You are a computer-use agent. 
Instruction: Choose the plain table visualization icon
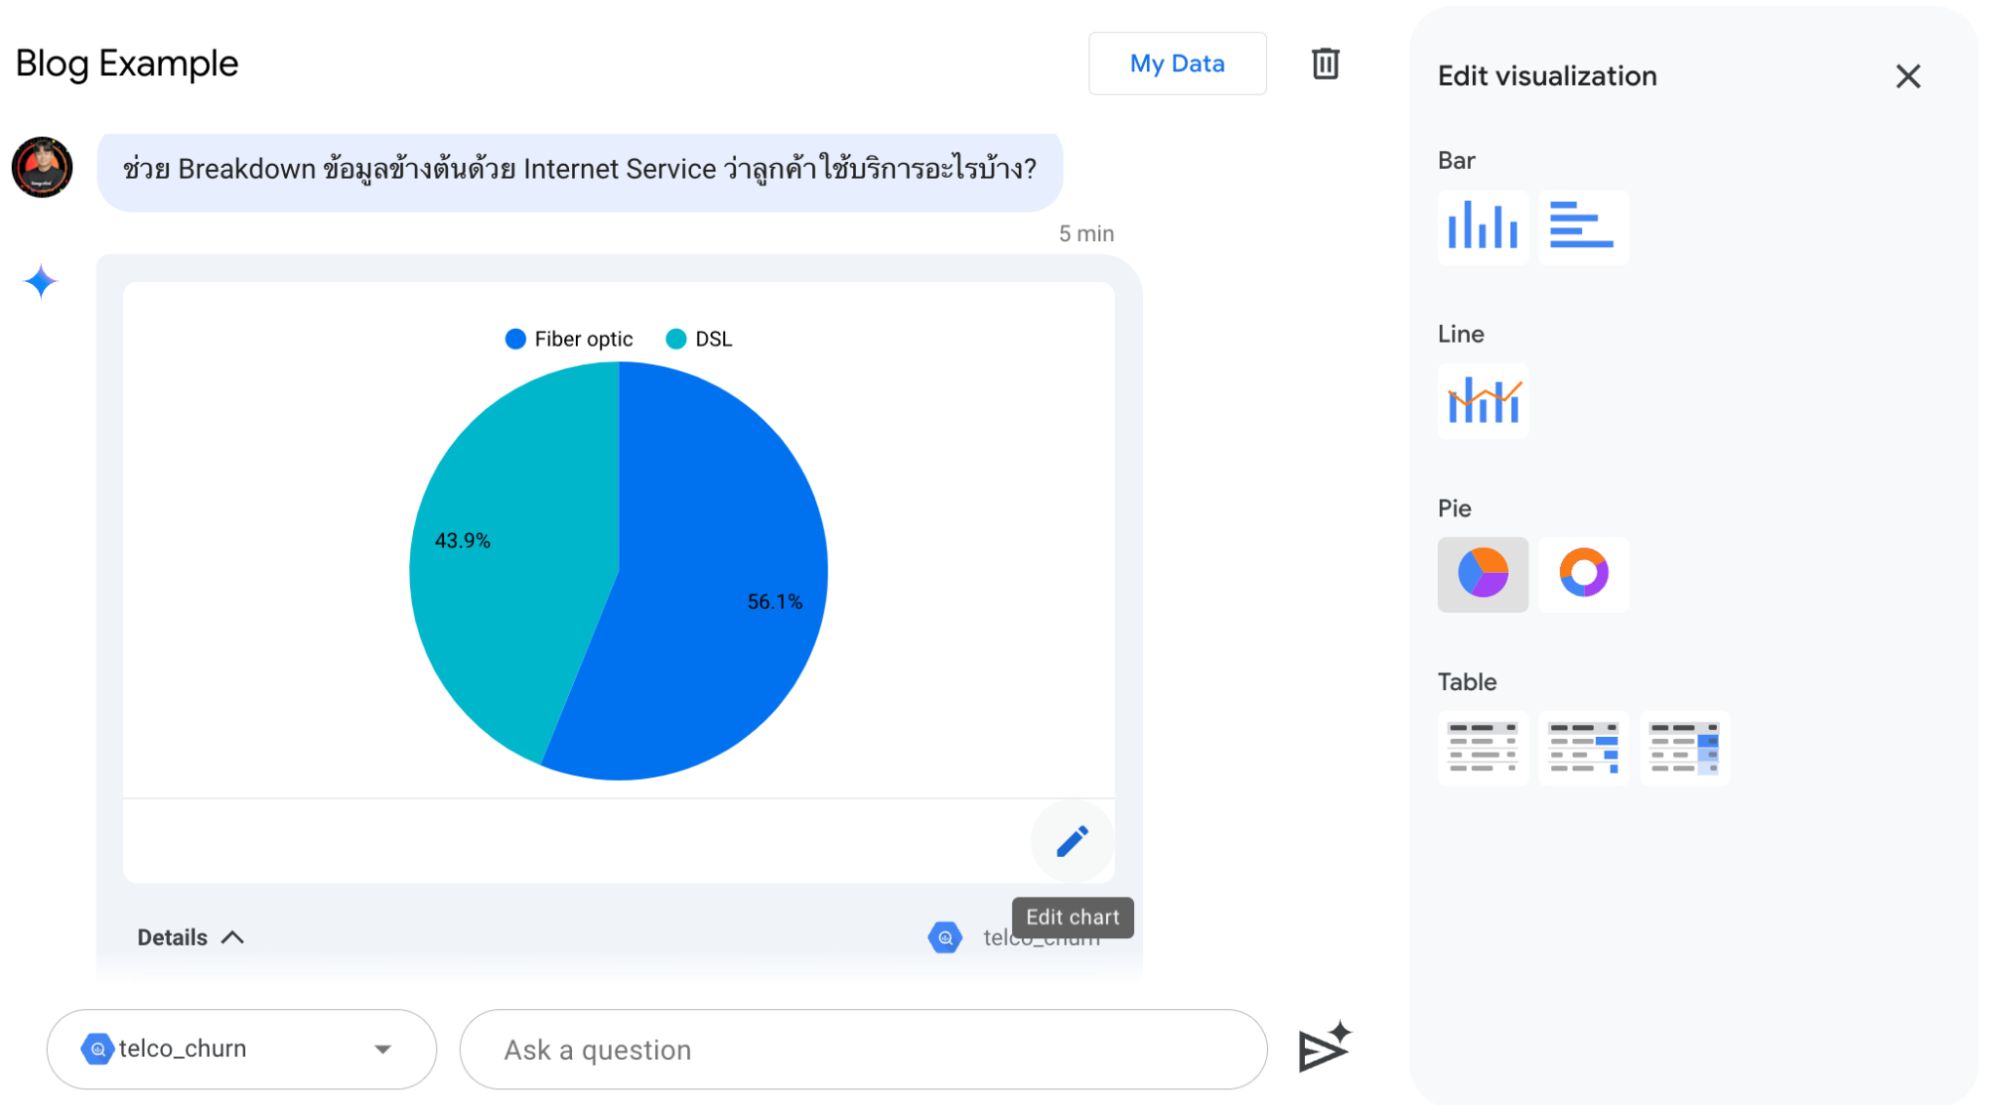tap(1482, 748)
